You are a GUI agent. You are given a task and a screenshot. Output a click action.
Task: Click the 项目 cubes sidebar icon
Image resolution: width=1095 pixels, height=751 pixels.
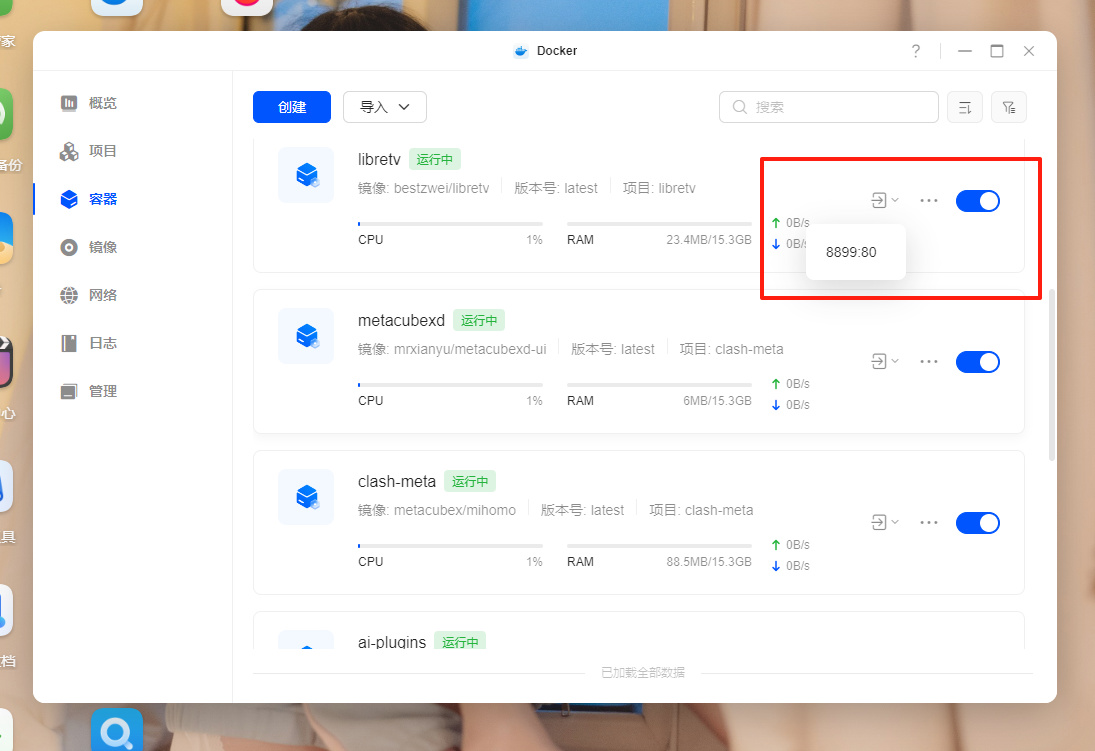coord(69,151)
